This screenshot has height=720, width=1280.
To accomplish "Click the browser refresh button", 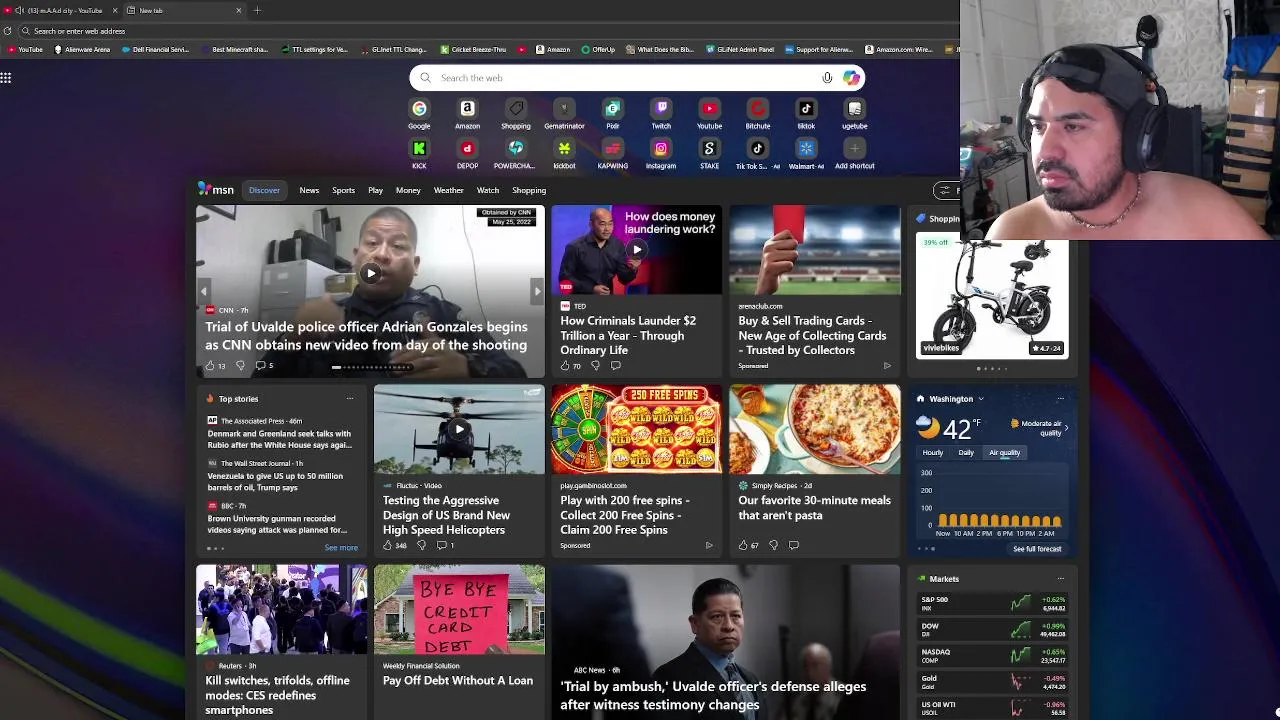I will pos(7,31).
